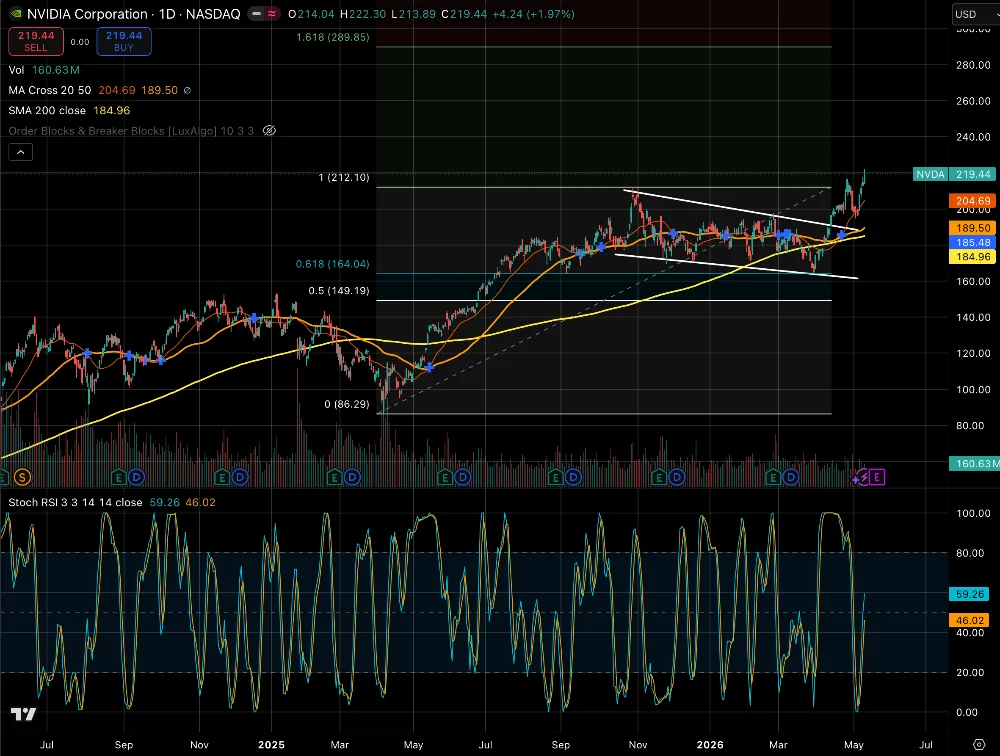Click the 2026 label on the time axis

click(710, 745)
